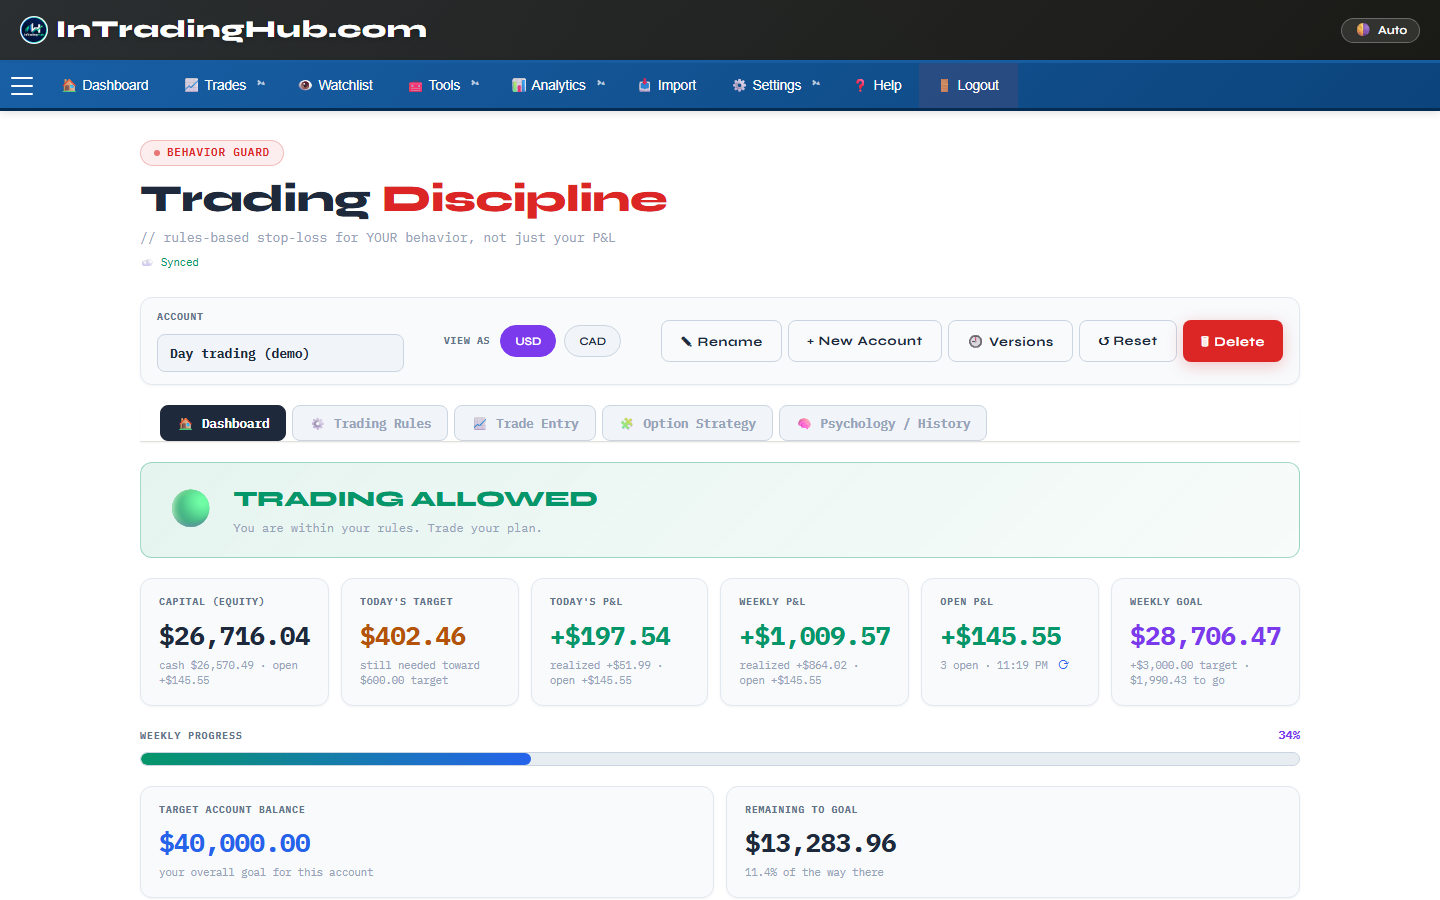This screenshot has width=1440, height=900.
Task: Click the clock icon on Versions button
Action: [x=975, y=342]
